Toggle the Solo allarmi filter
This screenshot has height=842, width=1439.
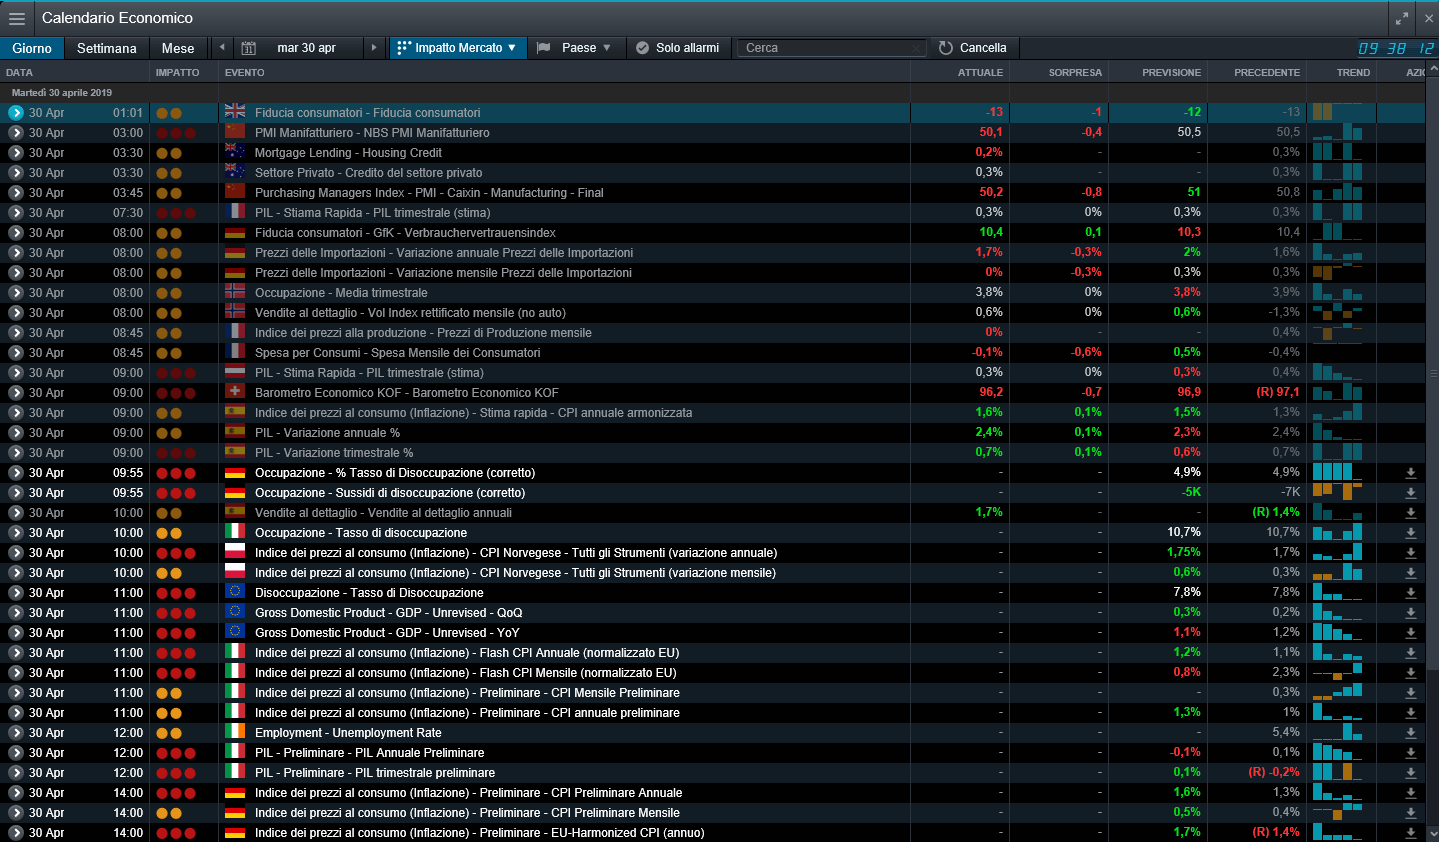click(x=677, y=48)
